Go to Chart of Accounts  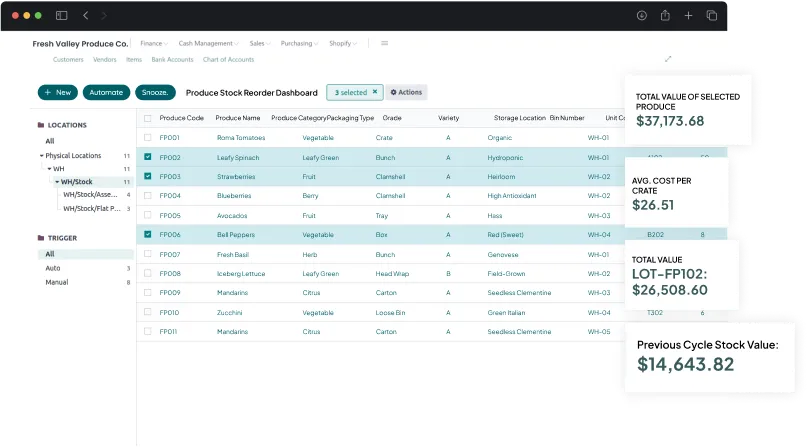228,60
